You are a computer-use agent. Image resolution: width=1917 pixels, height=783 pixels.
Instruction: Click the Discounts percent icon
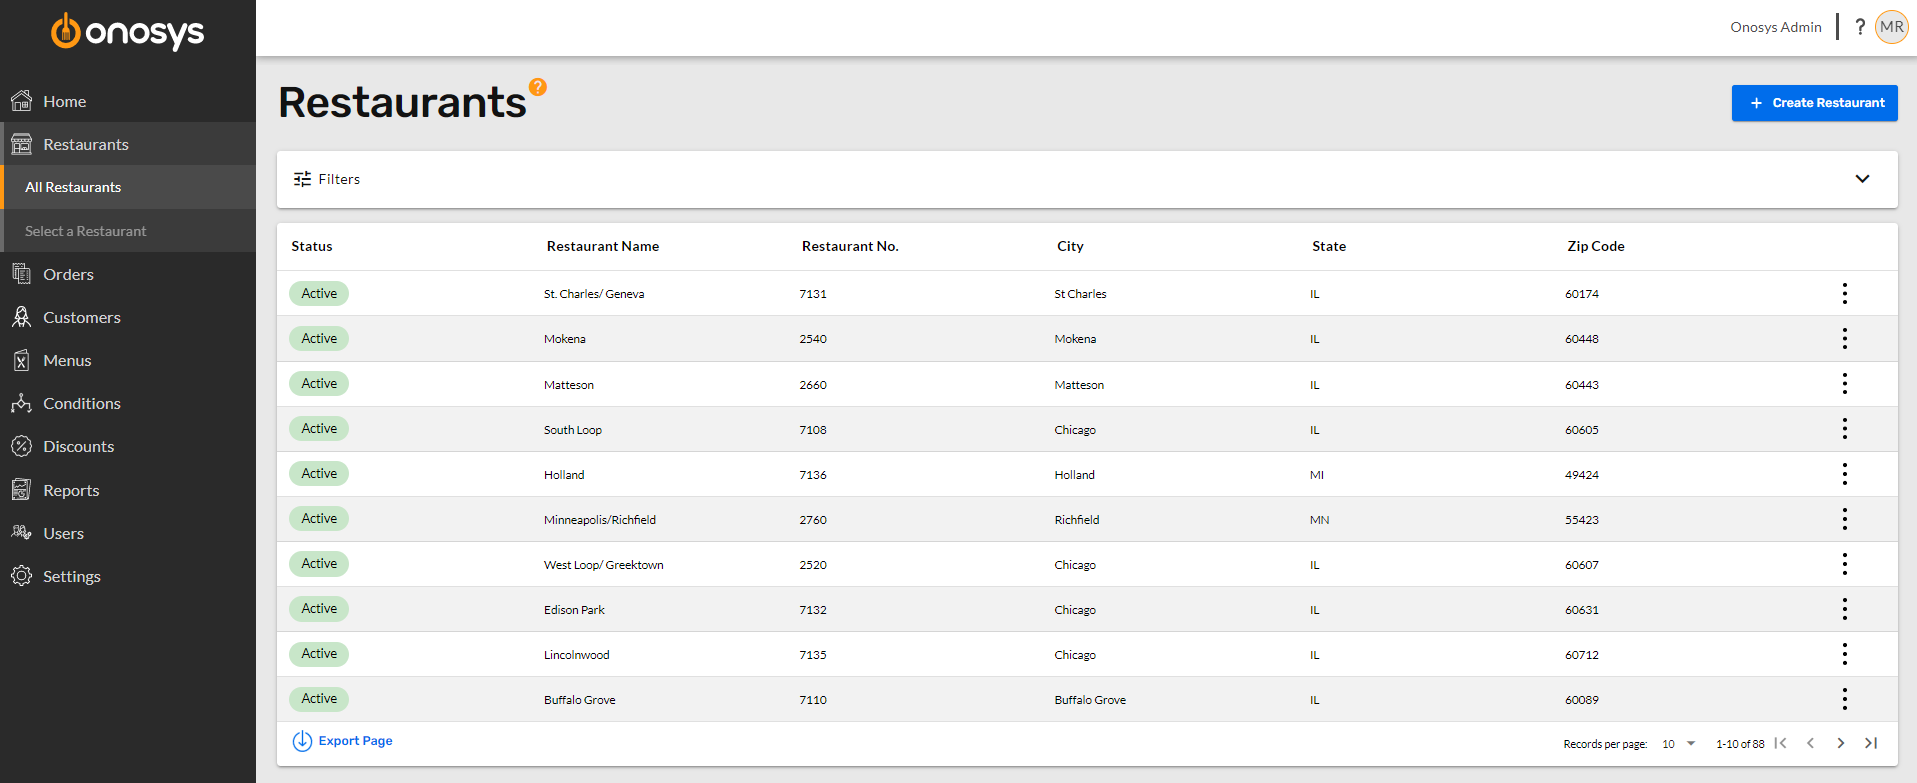(x=21, y=446)
